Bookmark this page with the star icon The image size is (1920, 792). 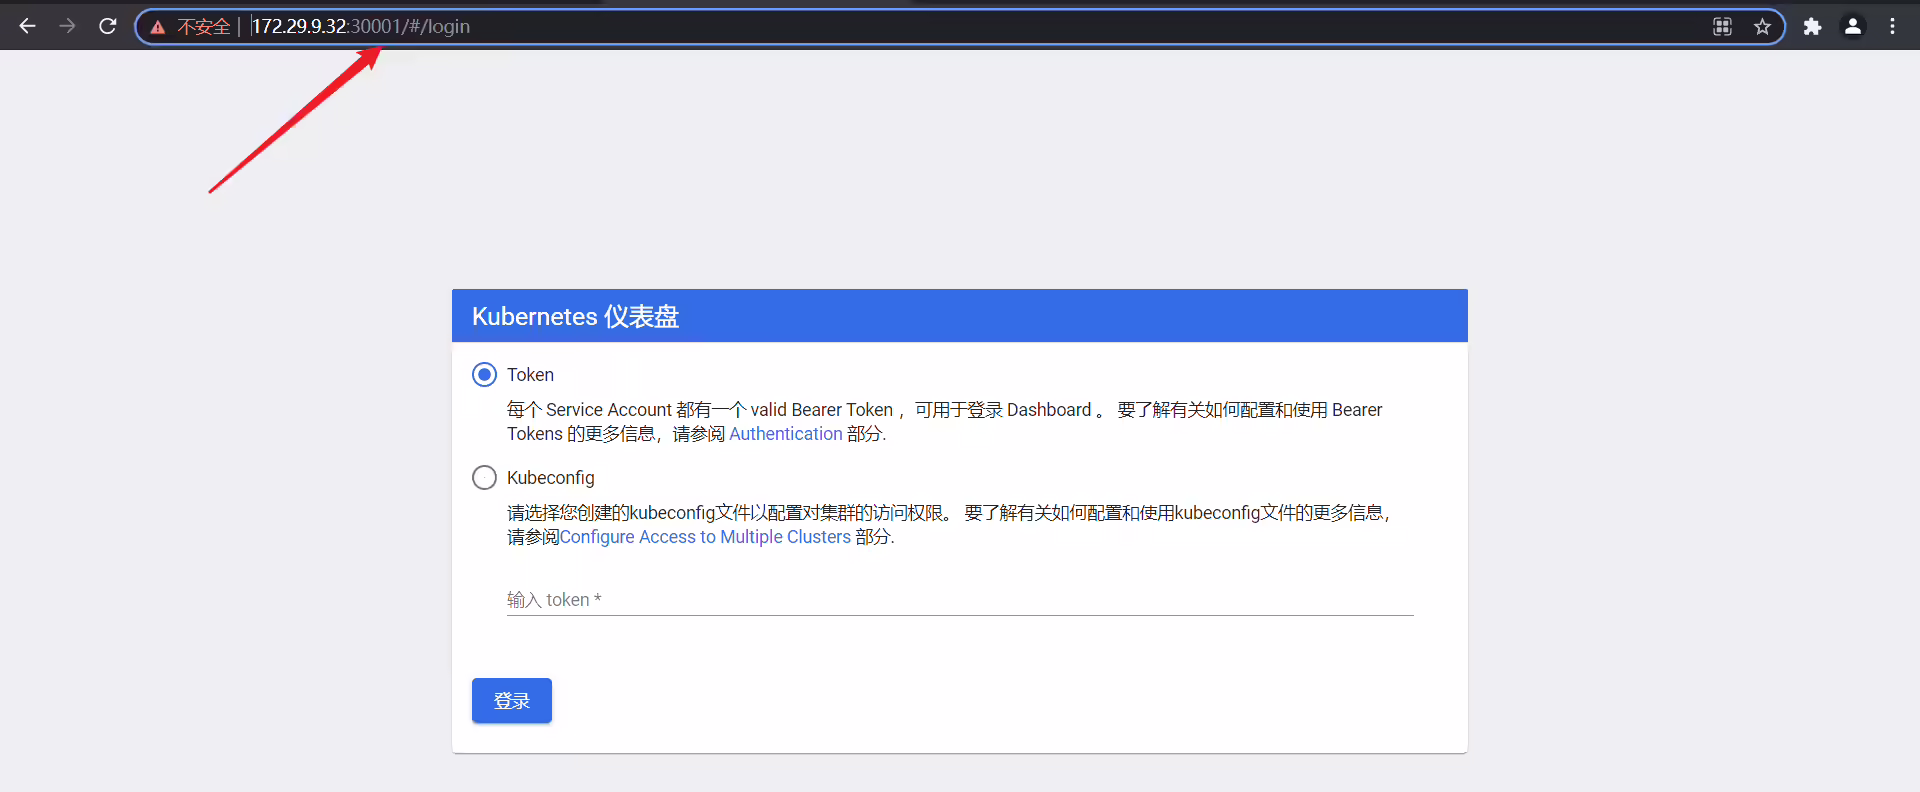click(x=1762, y=27)
